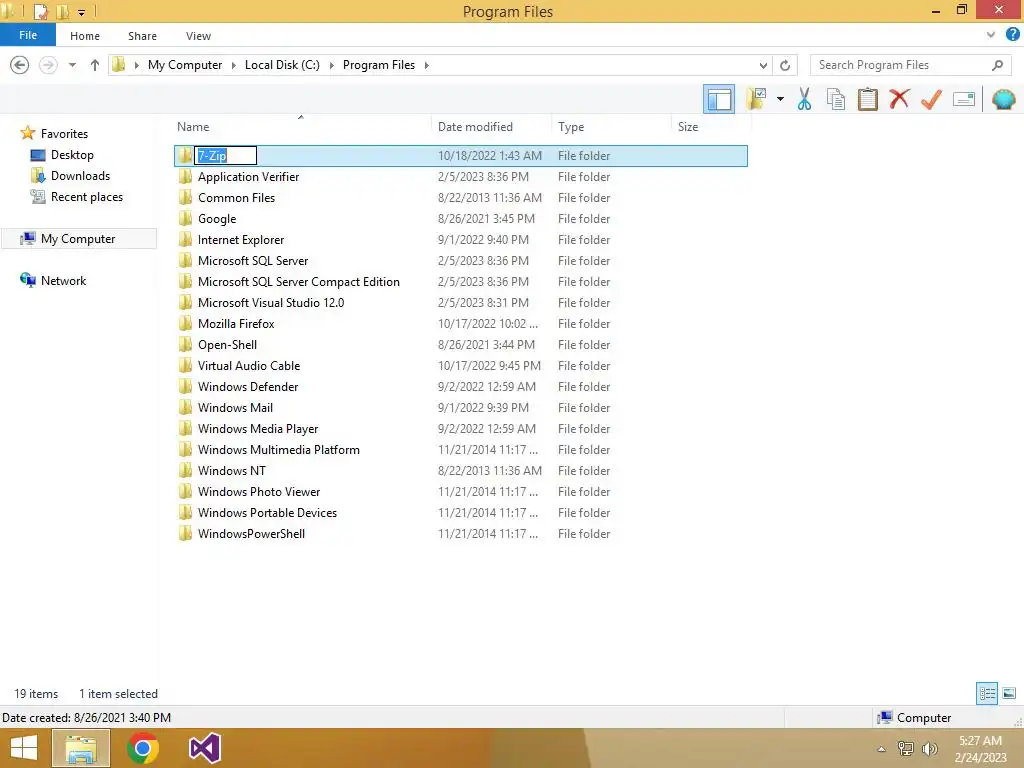Switch to Details view in status bar
The image size is (1024, 768).
[987, 693]
